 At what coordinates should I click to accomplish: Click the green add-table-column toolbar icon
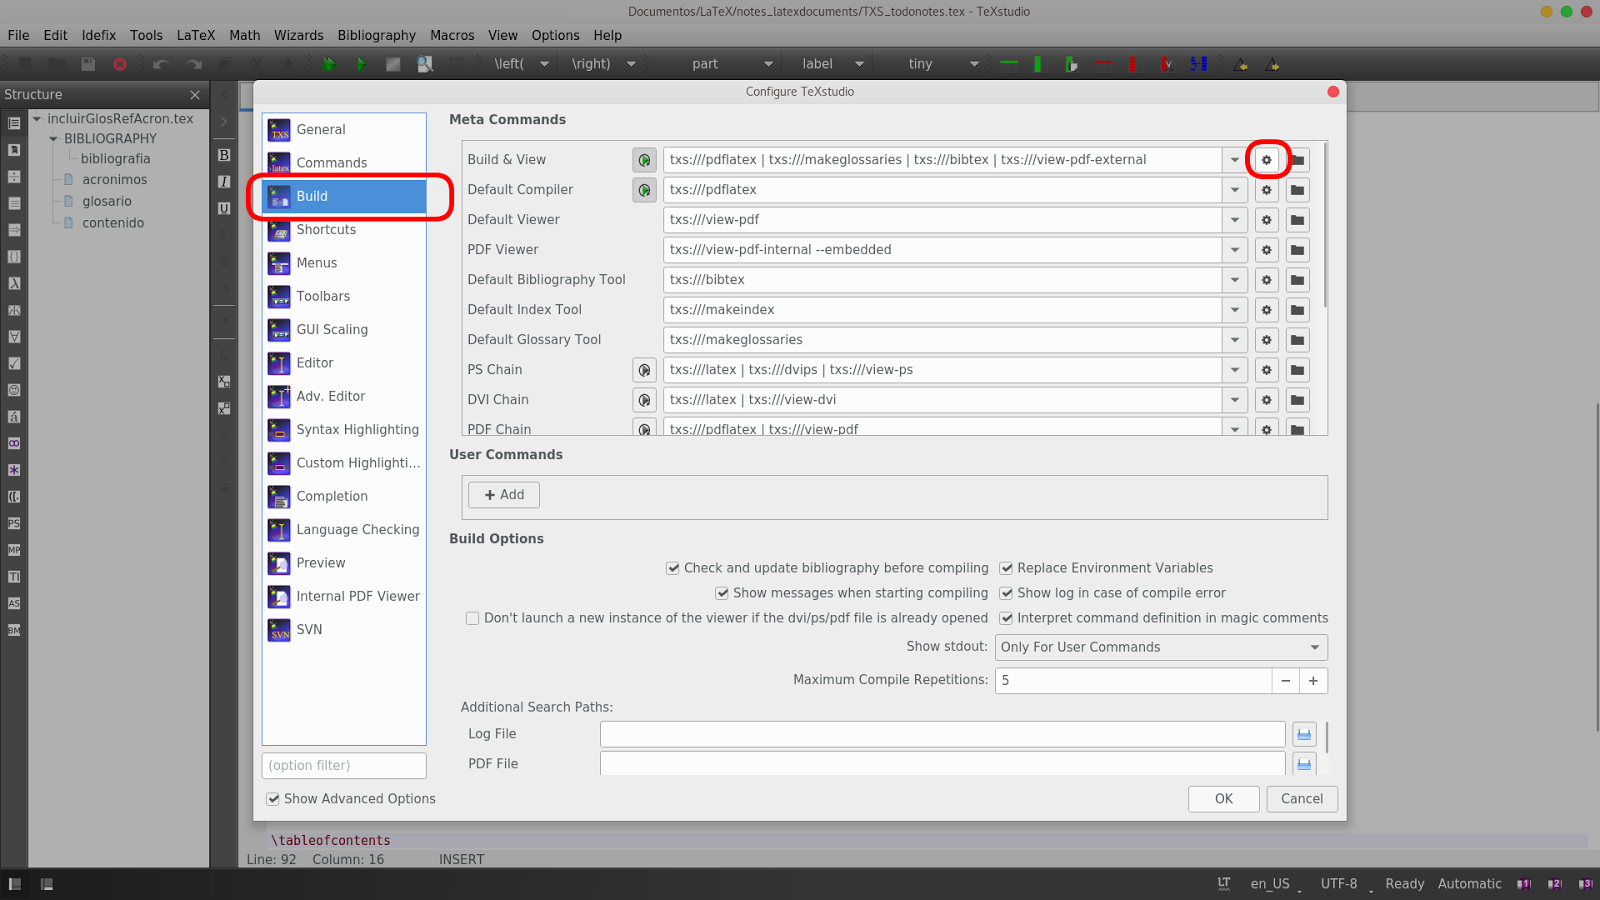[1038, 64]
